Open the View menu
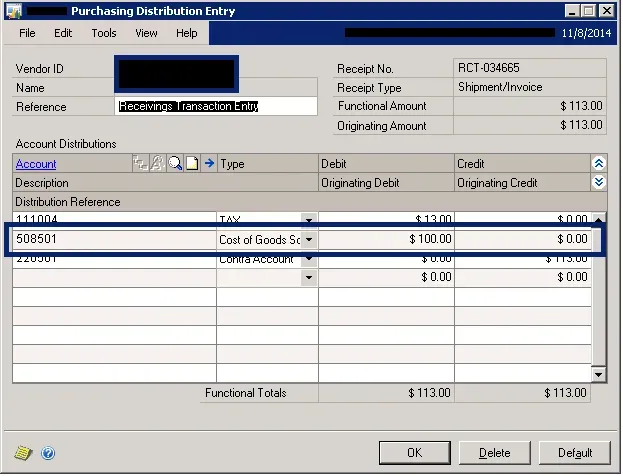 tap(147, 33)
